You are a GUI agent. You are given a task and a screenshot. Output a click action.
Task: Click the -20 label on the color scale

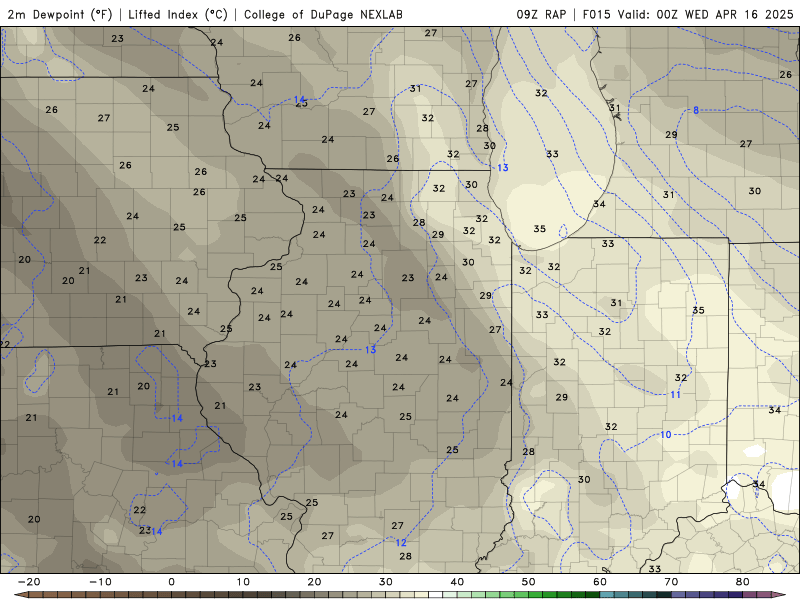click(x=29, y=582)
